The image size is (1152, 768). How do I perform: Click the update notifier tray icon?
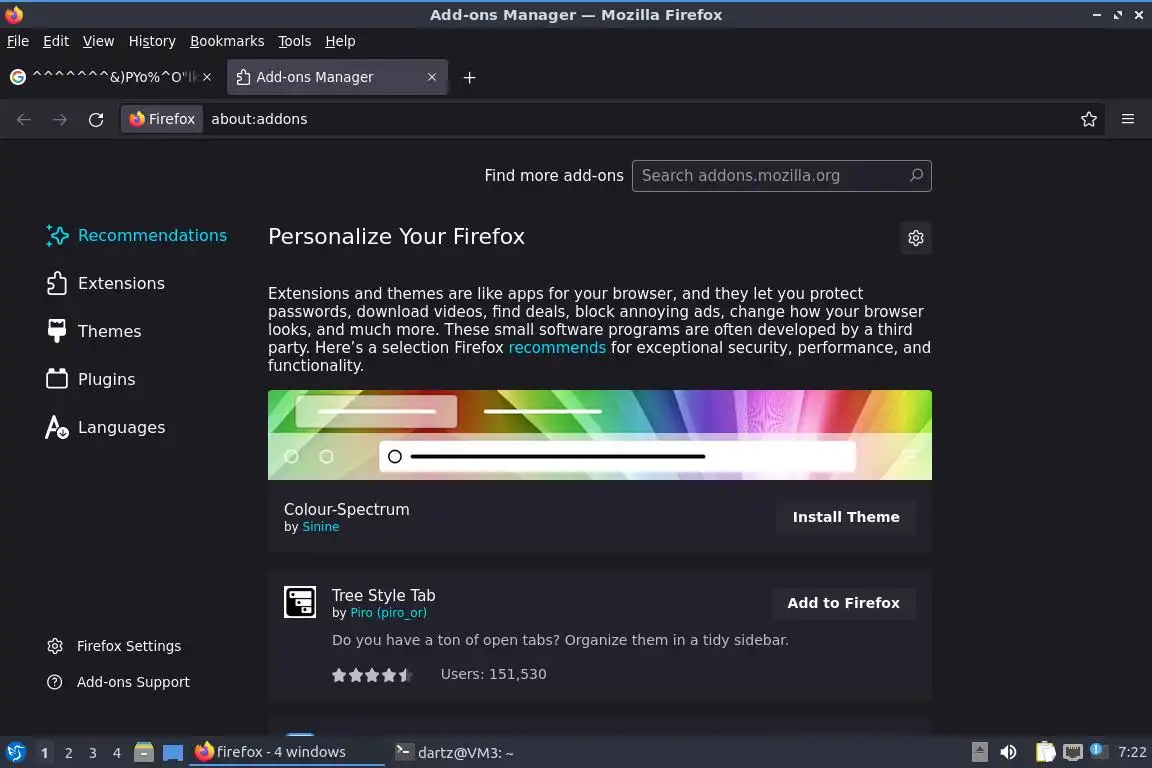click(x=1097, y=750)
